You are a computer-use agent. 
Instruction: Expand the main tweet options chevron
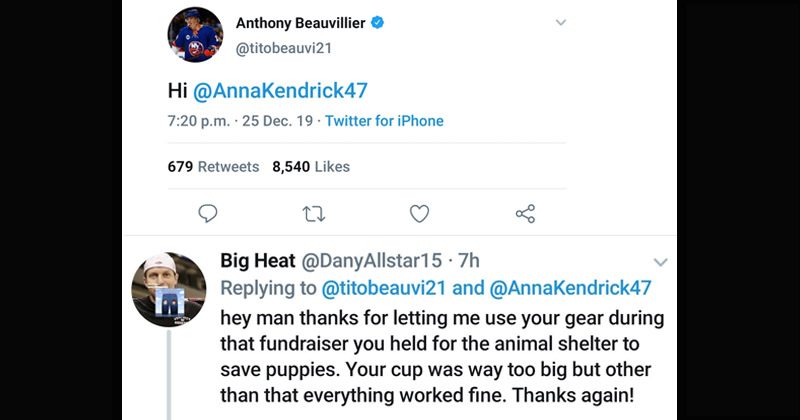click(x=560, y=22)
